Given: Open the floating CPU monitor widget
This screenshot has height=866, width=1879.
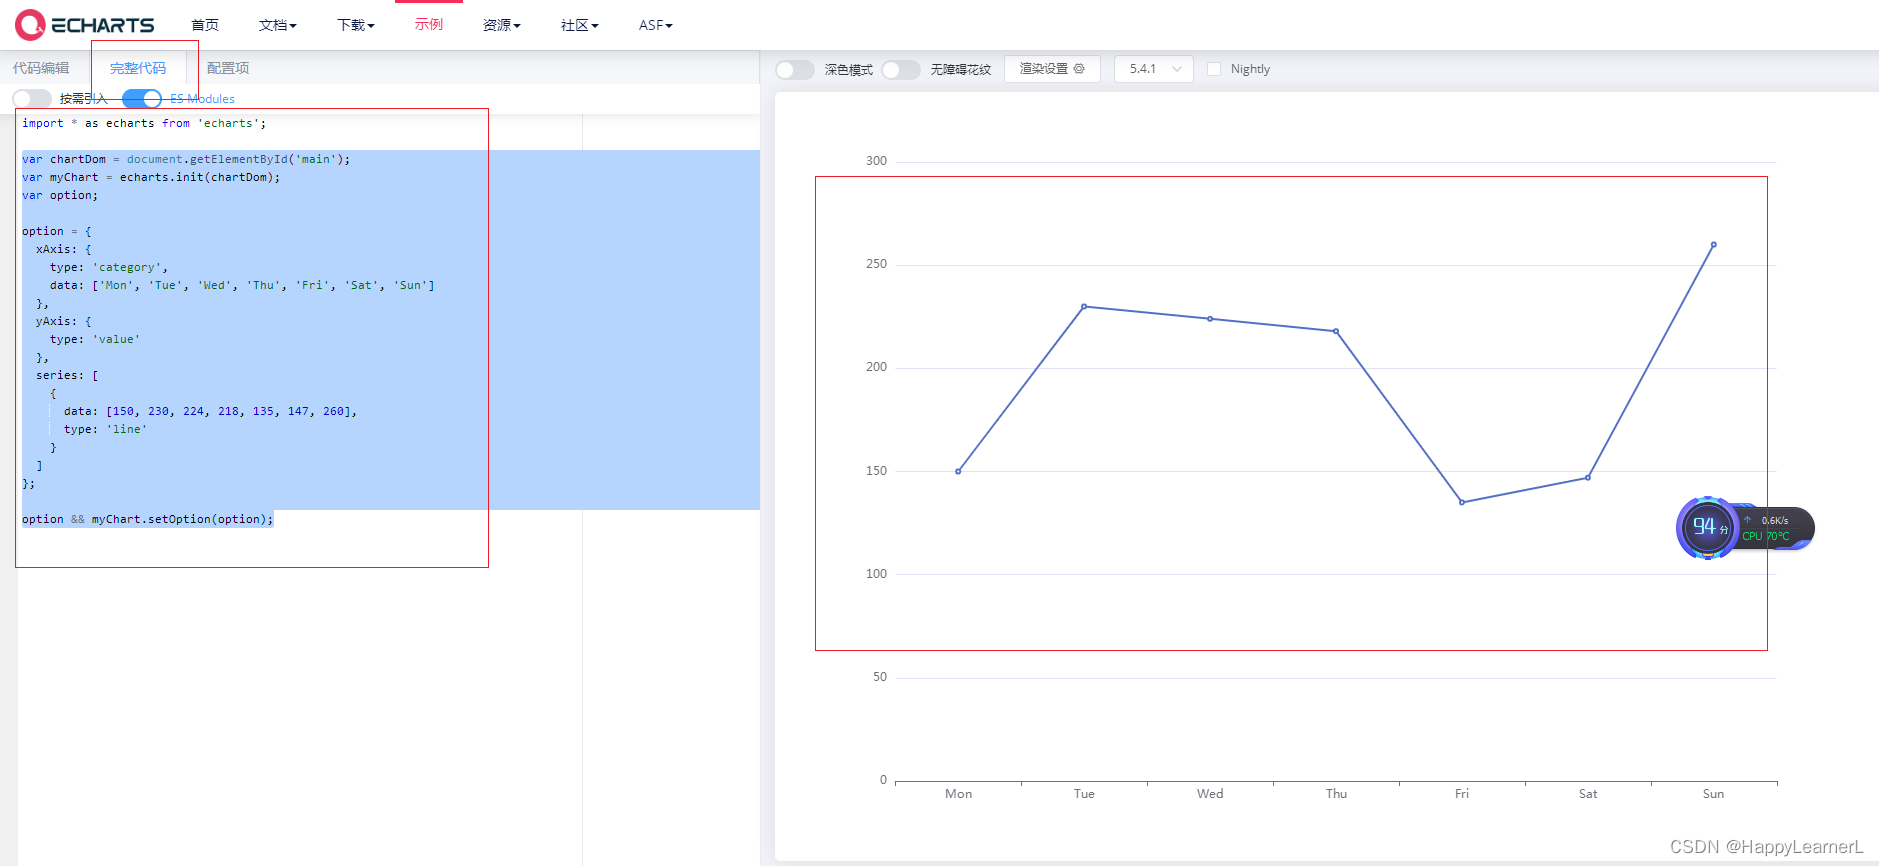Looking at the screenshot, I should (1745, 528).
